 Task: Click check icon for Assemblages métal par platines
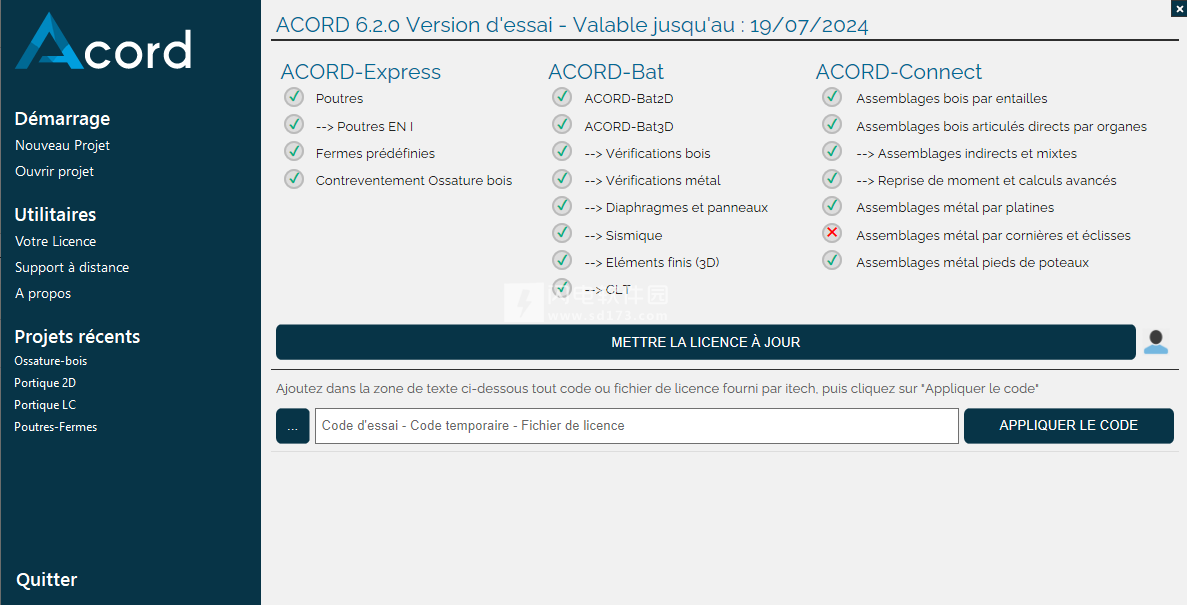(x=832, y=206)
